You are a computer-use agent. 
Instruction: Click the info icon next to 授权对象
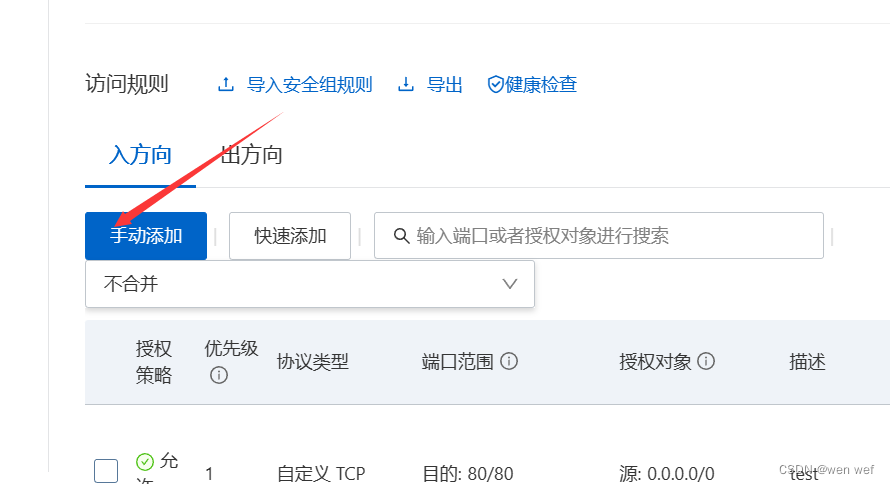coord(706,361)
